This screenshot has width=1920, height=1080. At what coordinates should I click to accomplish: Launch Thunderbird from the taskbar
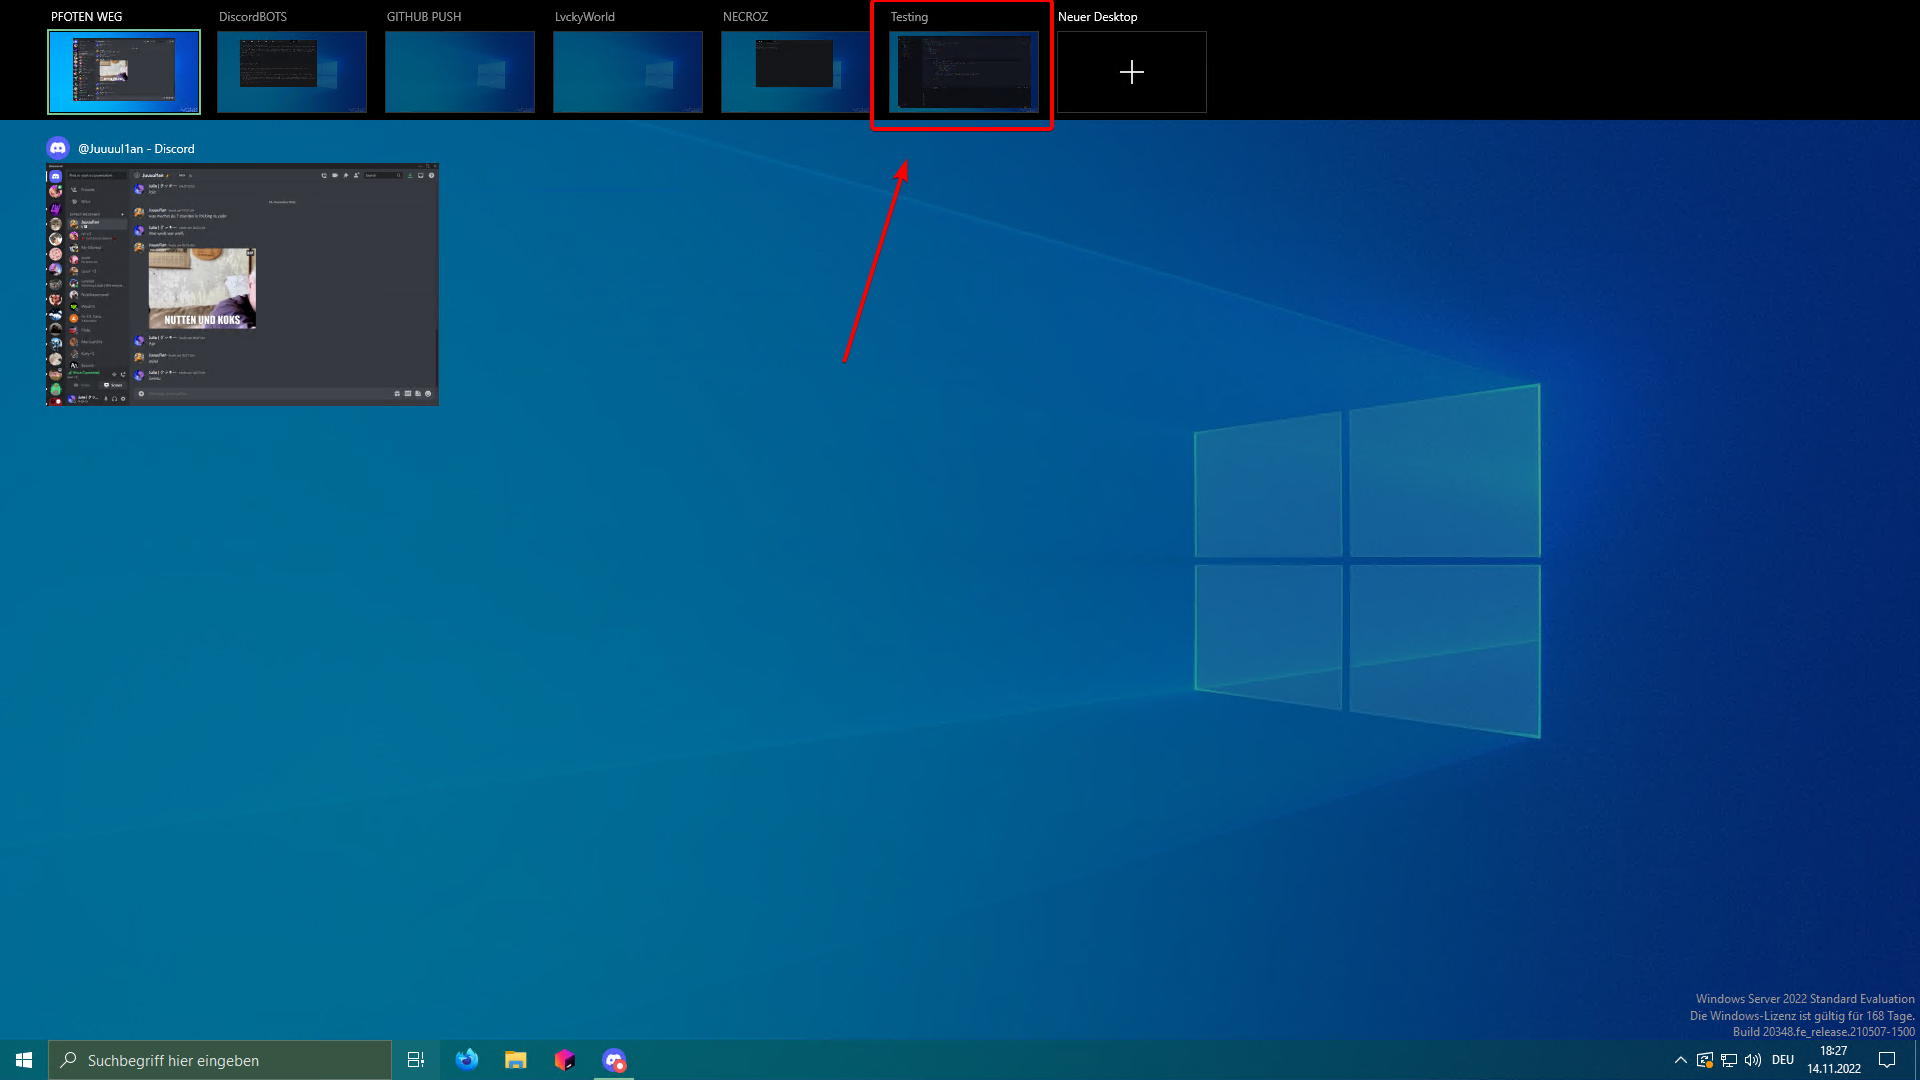[466, 1060]
